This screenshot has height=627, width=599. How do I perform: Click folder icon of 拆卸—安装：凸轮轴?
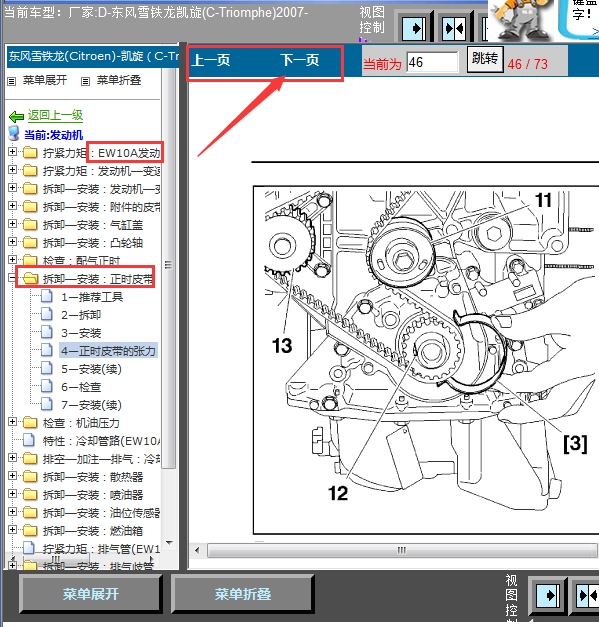click(30, 242)
